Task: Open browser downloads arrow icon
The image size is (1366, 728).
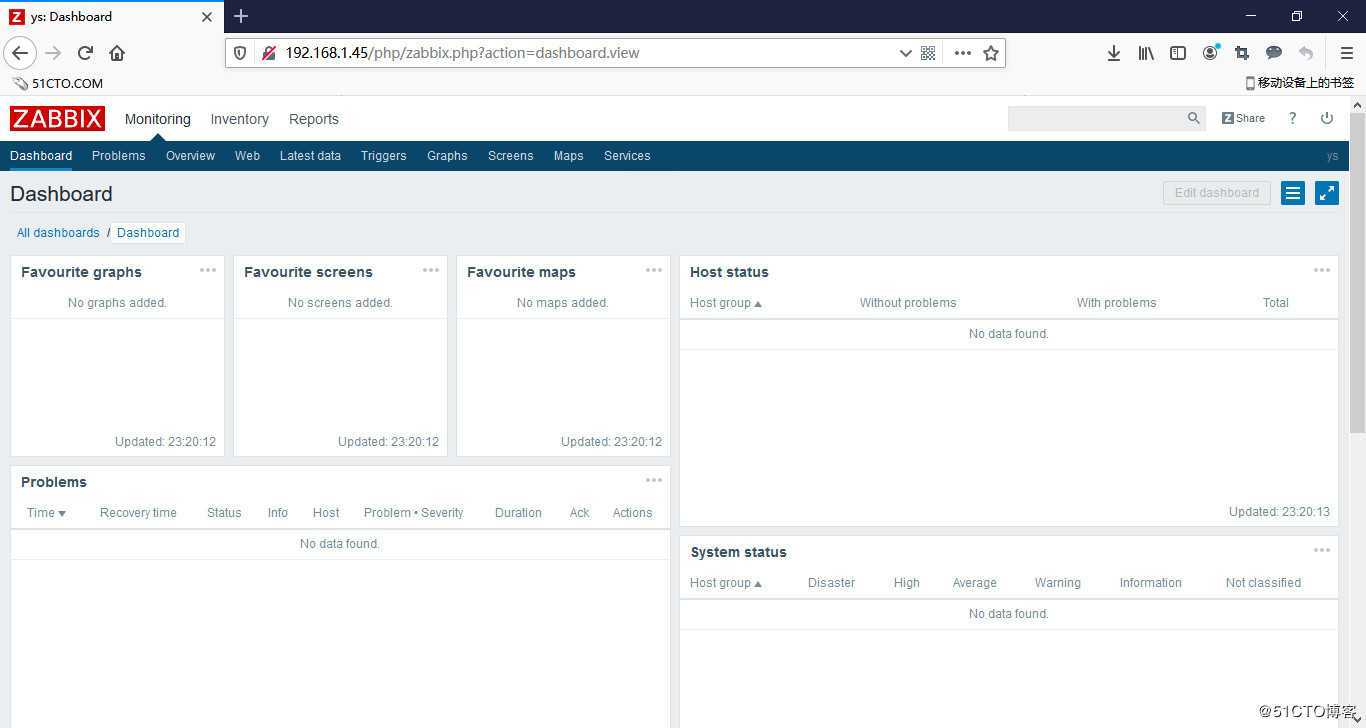Action: tap(1113, 53)
